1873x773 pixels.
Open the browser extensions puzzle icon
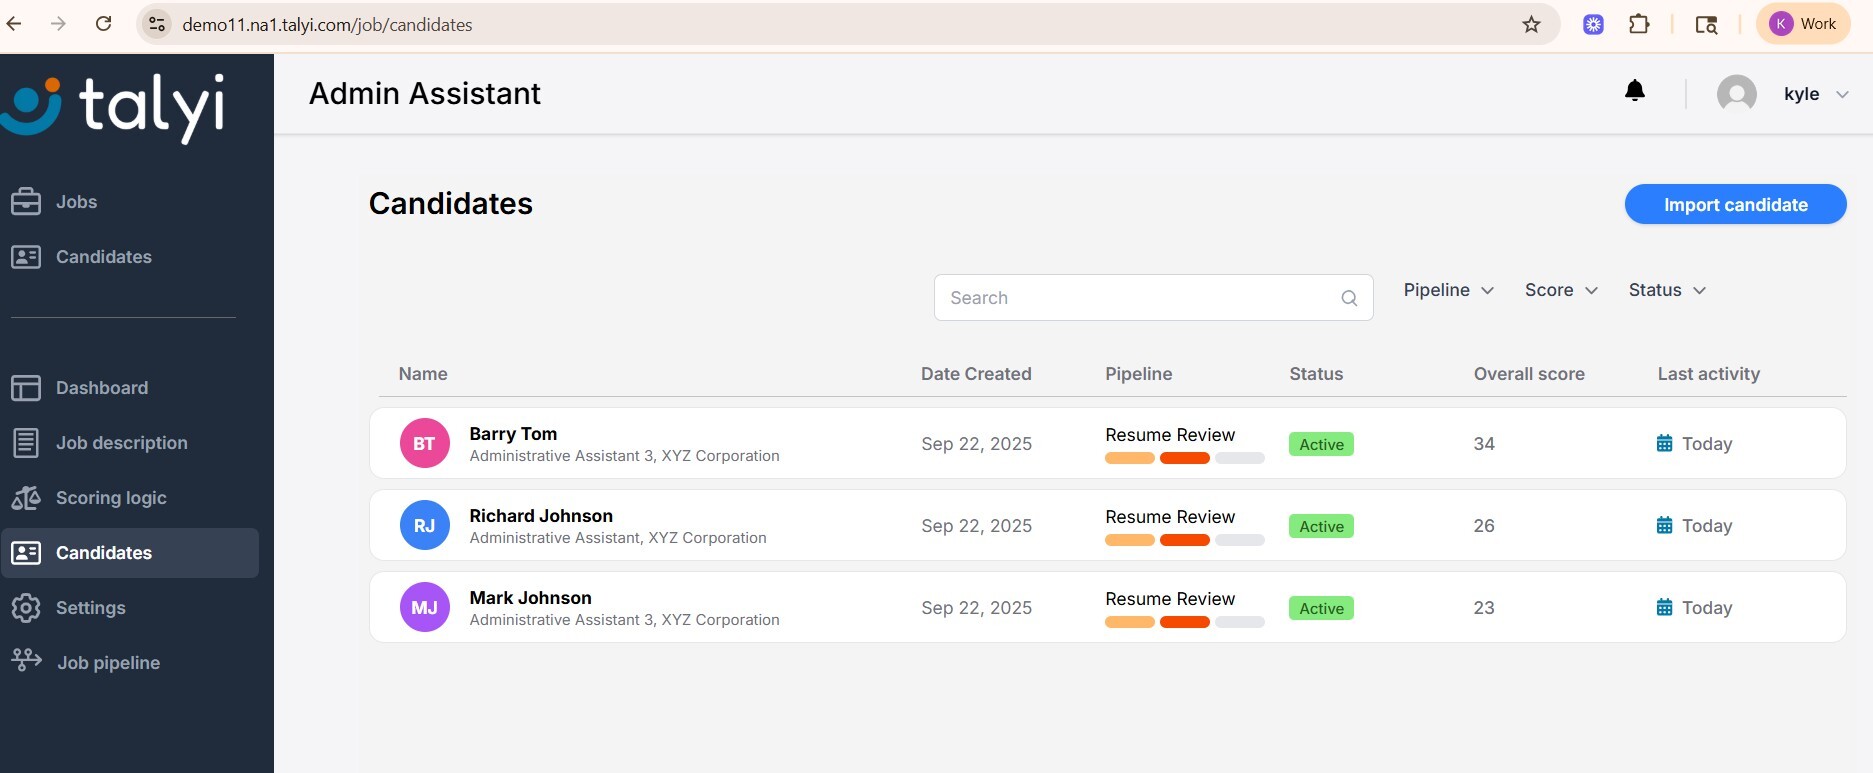tap(1639, 24)
